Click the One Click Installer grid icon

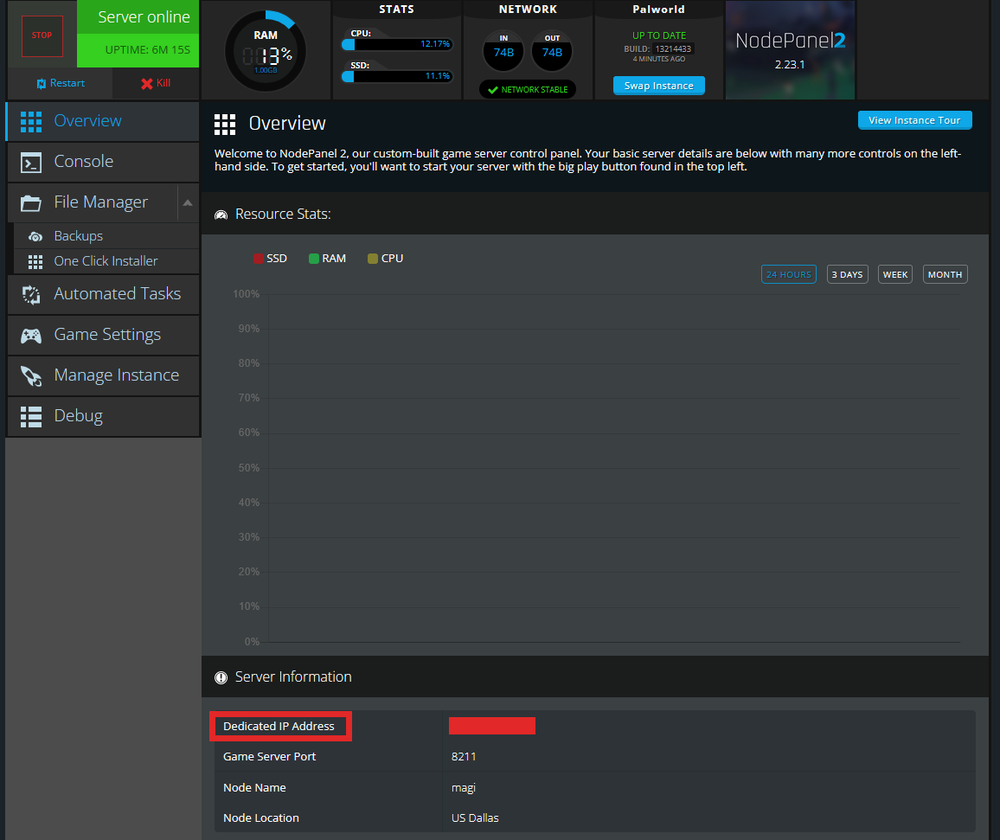[36, 260]
